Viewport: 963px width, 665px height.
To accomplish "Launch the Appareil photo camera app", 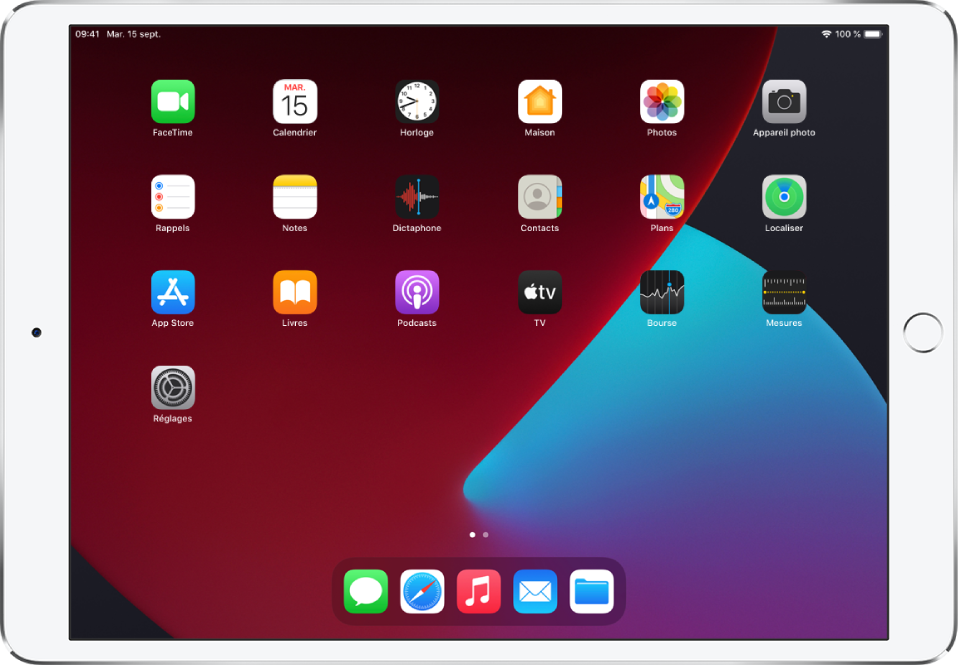I will pyautogui.click(x=784, y=102).
